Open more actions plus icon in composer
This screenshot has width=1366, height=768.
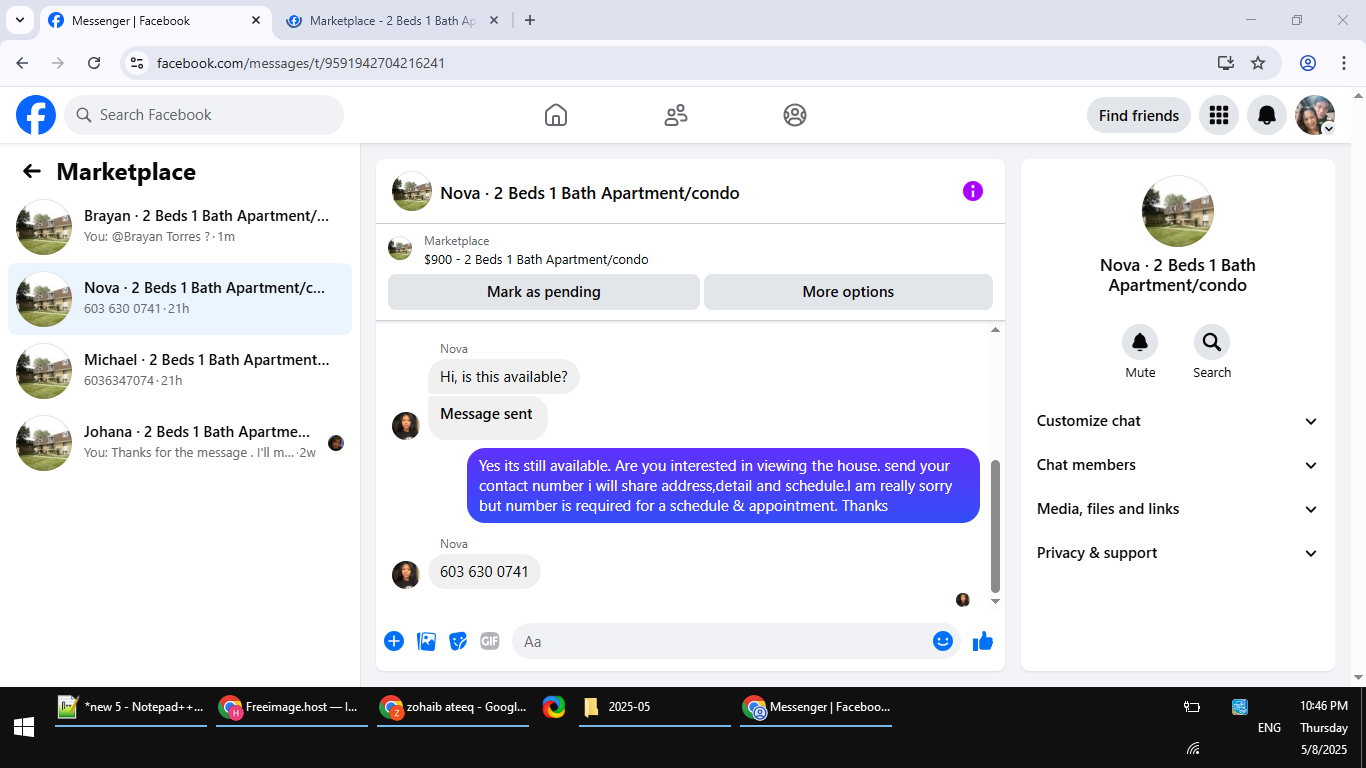[x=394, y=641]
